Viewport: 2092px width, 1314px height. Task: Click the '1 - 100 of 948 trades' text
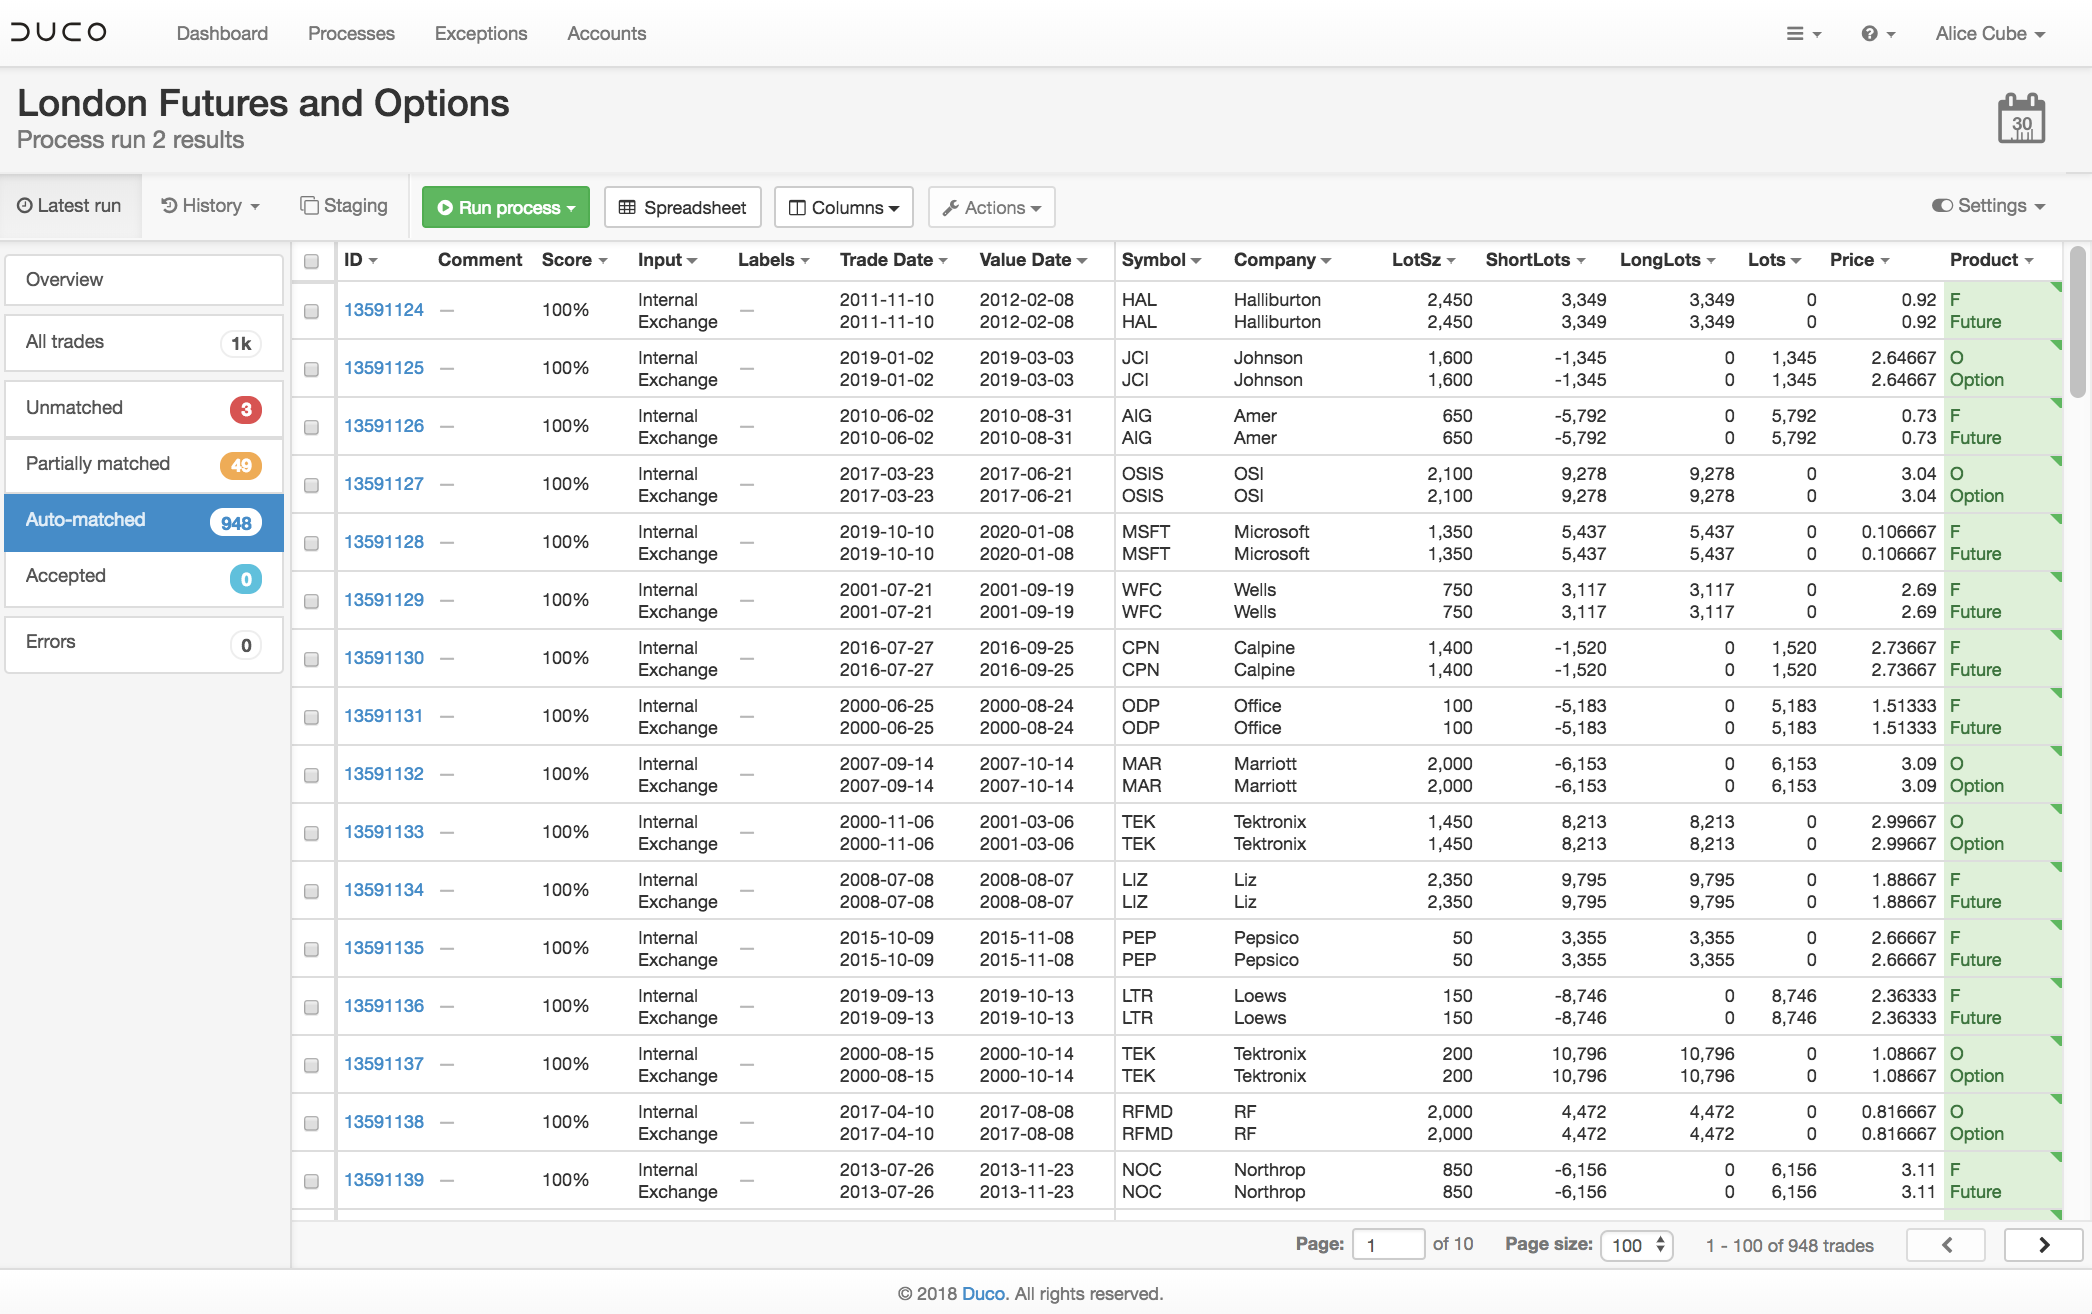coord(1789,1245)
